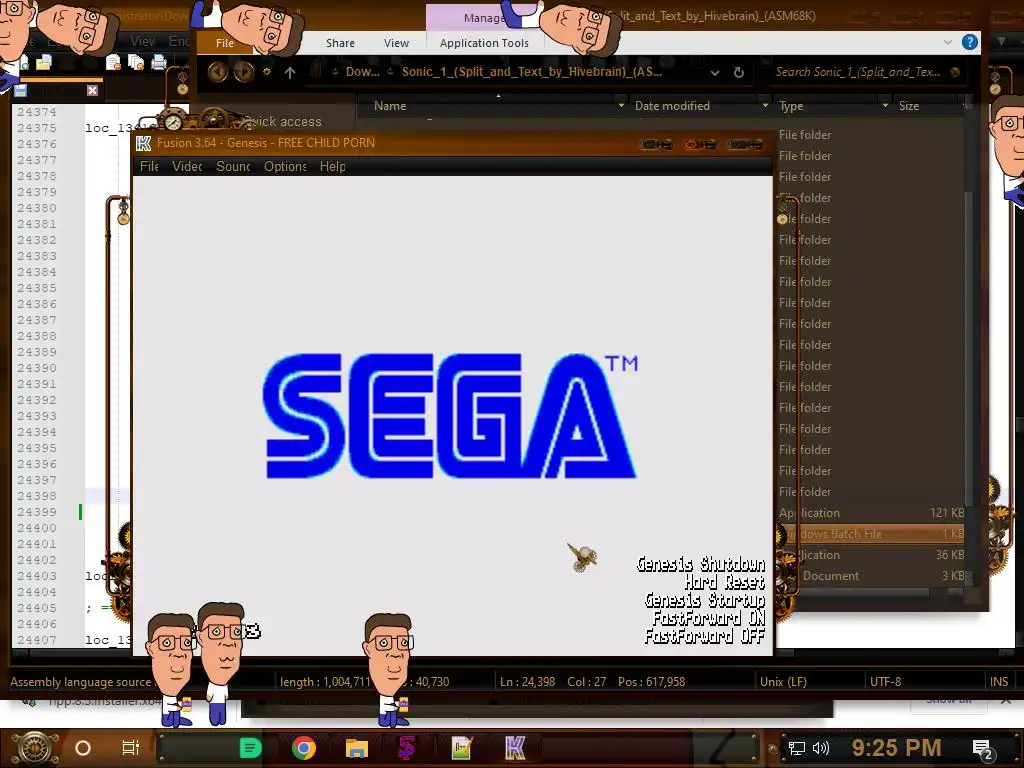Sort files by the Type column header
The image size is (1024, 768).
(x=791, y=106)
